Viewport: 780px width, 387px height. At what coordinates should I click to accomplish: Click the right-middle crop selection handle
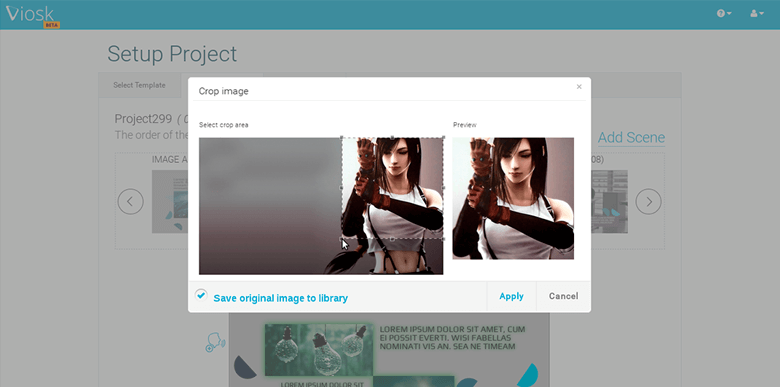pos(443,188)
